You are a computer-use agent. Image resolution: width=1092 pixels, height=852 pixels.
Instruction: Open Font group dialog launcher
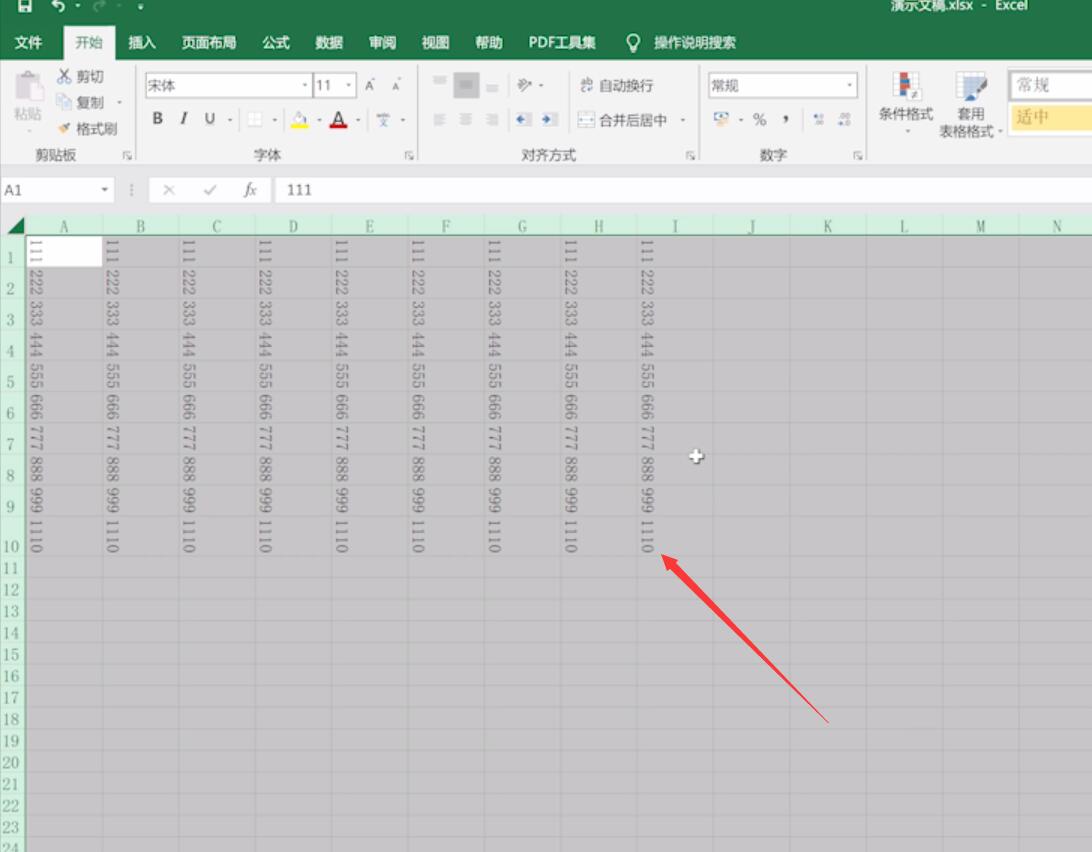coord(409,155)
